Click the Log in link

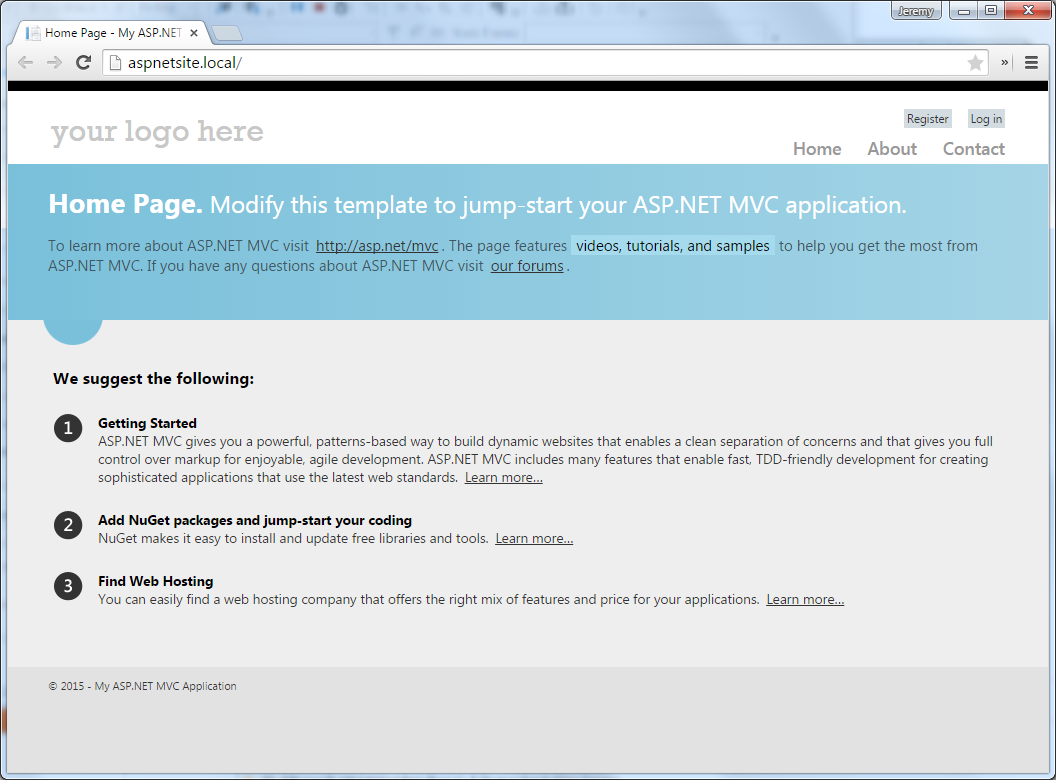click(985, 119)
